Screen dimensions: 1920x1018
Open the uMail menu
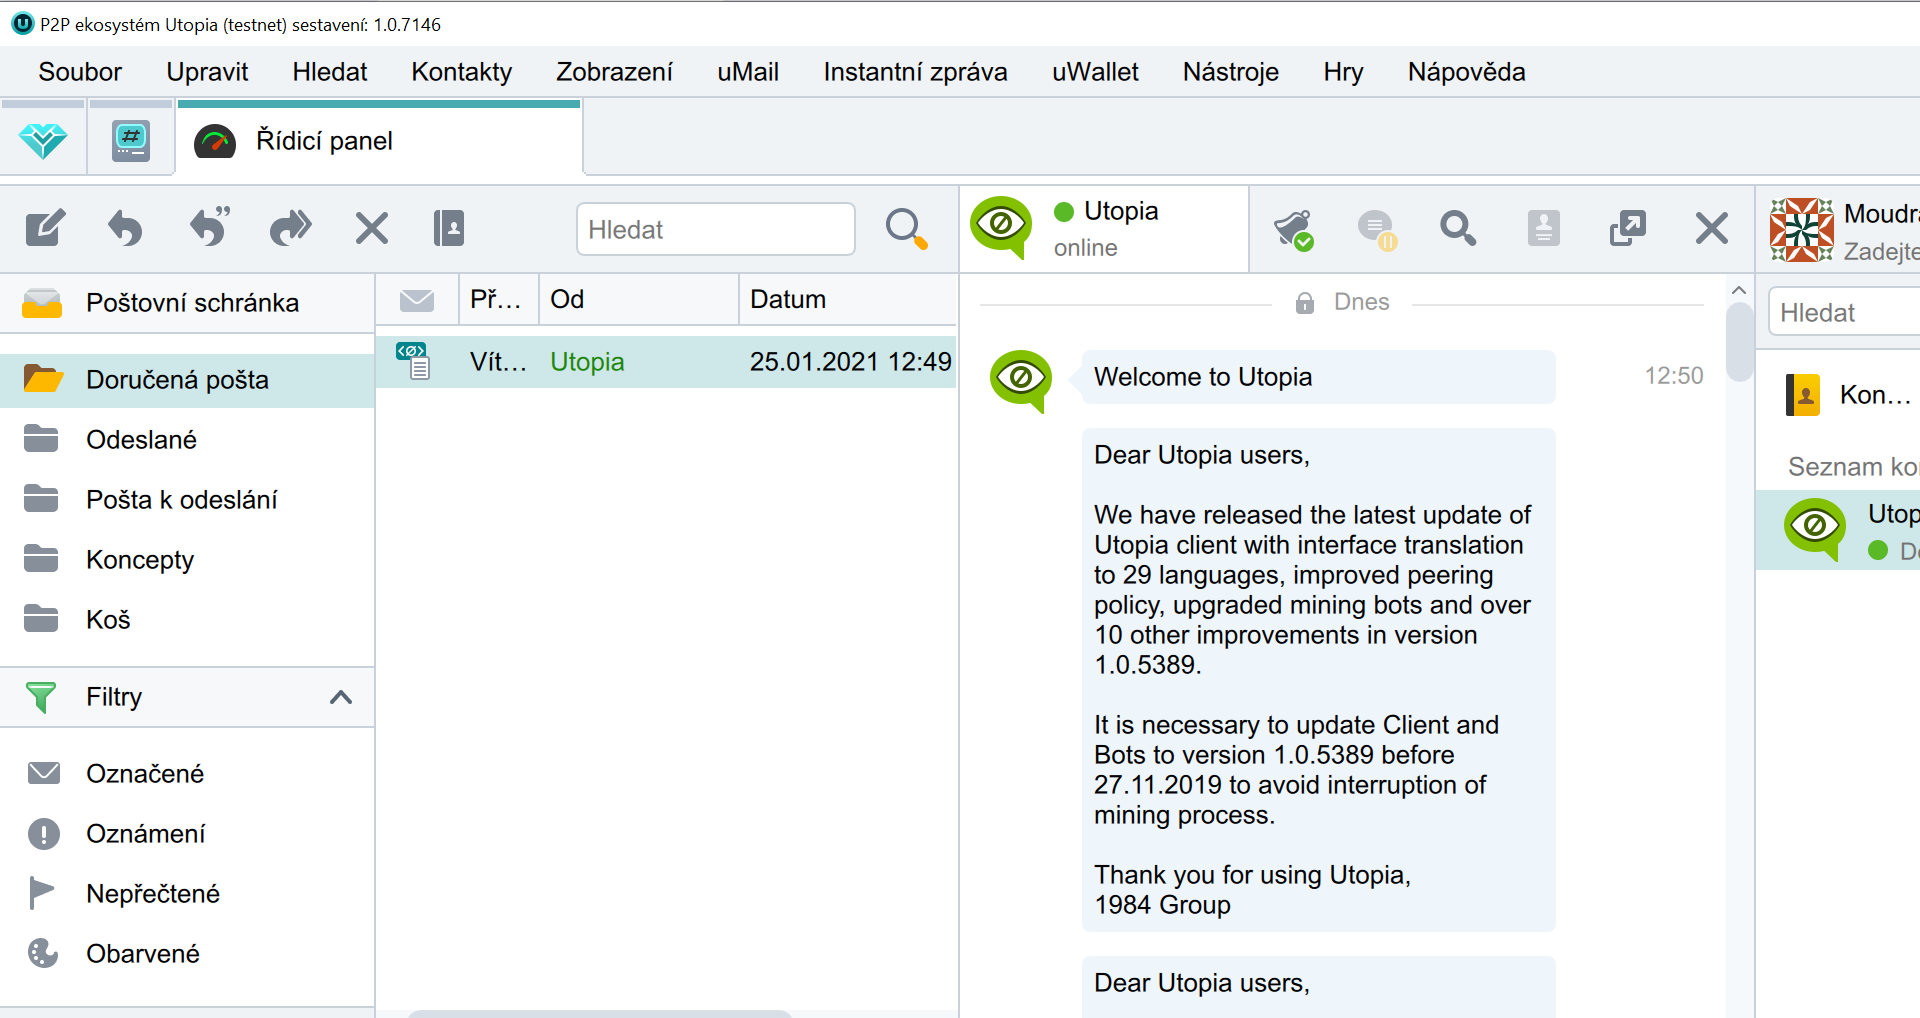[748, 72]
